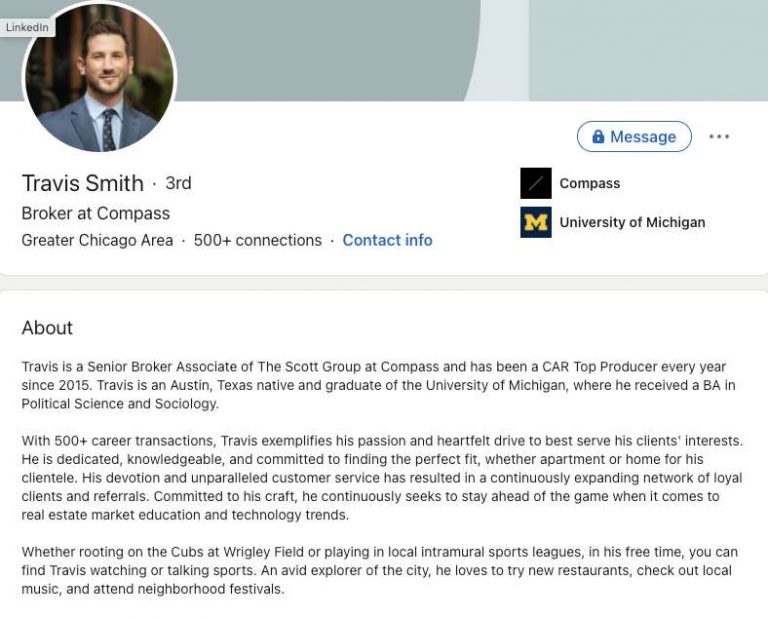Open Travis Smith's profile photo
The image size is (768, 618).
point(99,78)
